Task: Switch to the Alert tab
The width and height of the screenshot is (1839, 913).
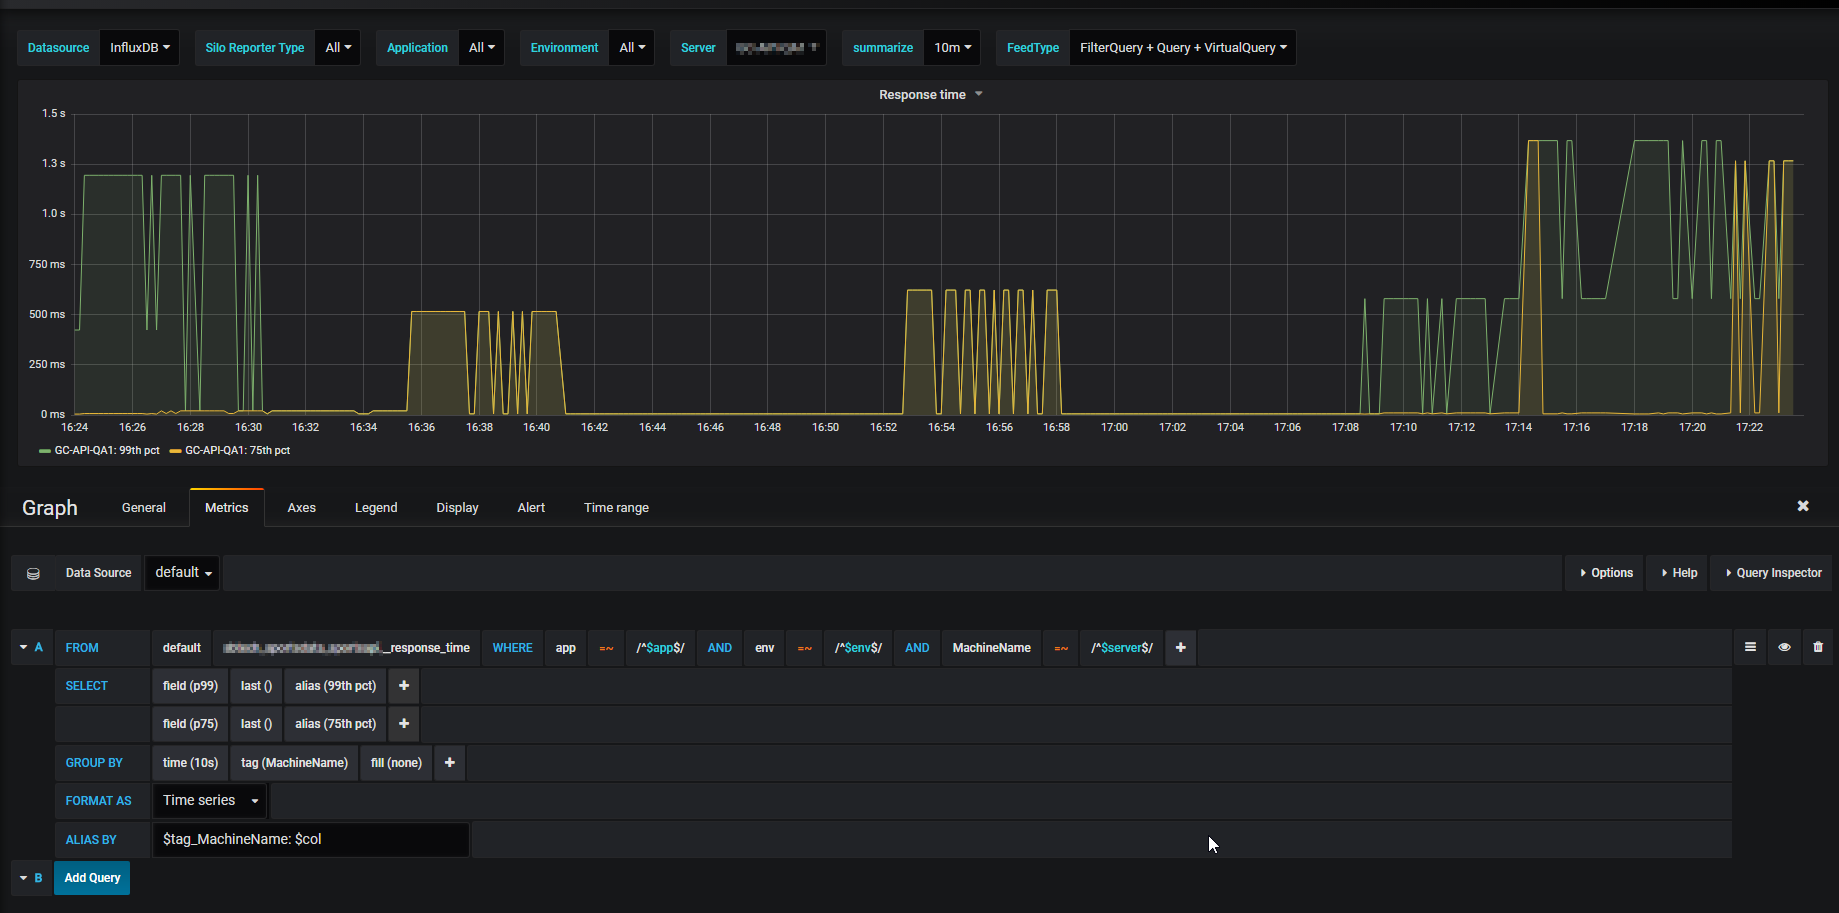Action: click(531, 507)
